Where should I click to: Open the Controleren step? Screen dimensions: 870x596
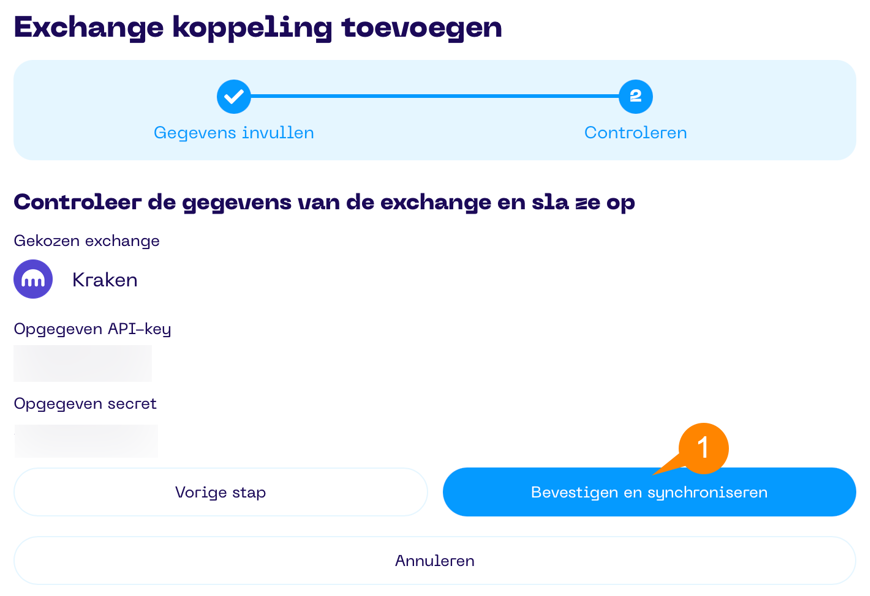(x=636, y=132)
